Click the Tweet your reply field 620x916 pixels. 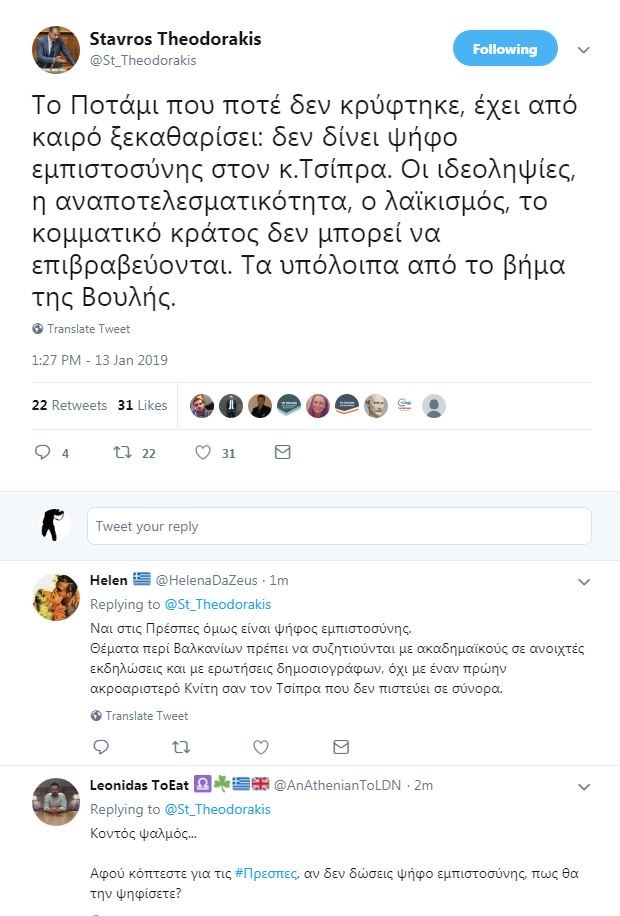(339, 526)
